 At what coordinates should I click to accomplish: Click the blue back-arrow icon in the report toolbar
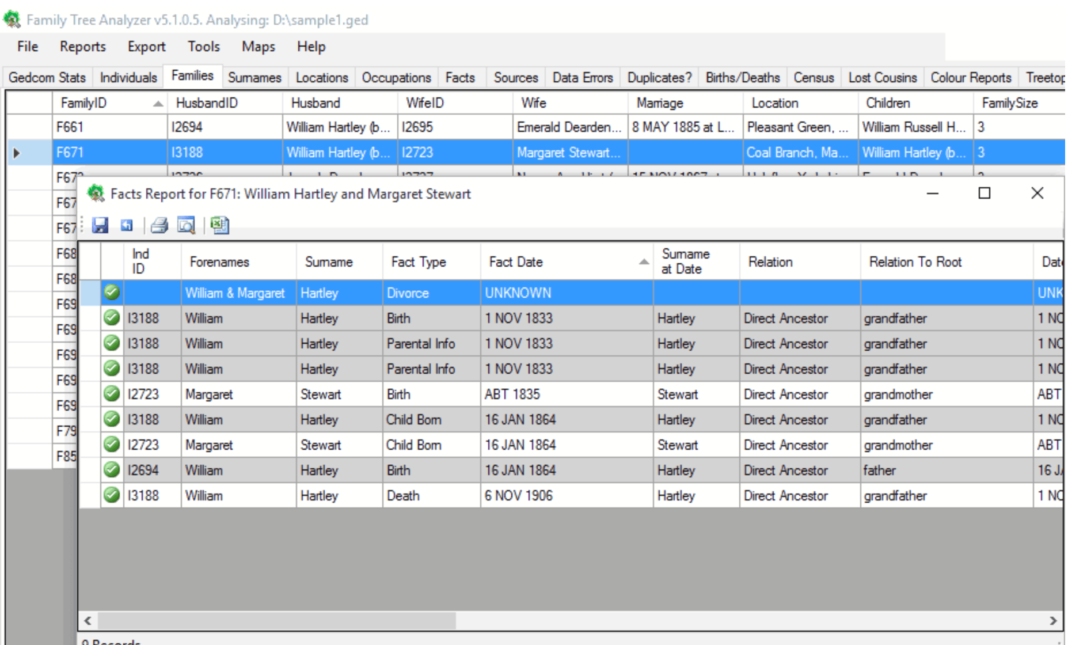[126, 225]
